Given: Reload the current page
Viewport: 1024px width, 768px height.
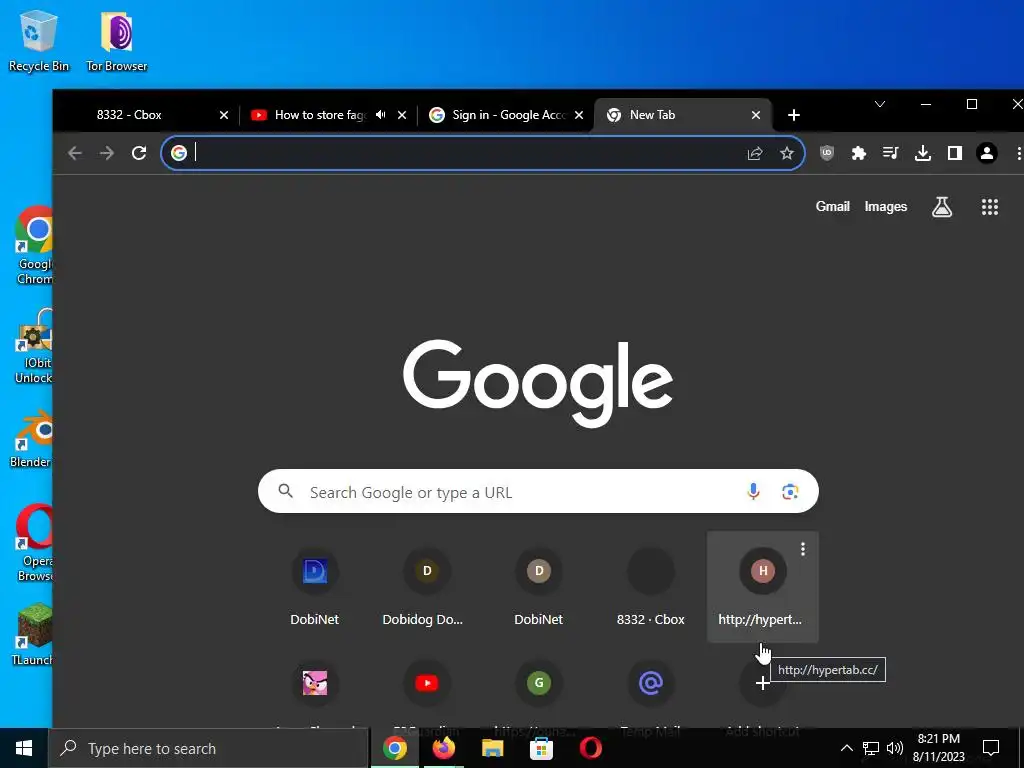Looking at the screenshot, I should [139, 153].
